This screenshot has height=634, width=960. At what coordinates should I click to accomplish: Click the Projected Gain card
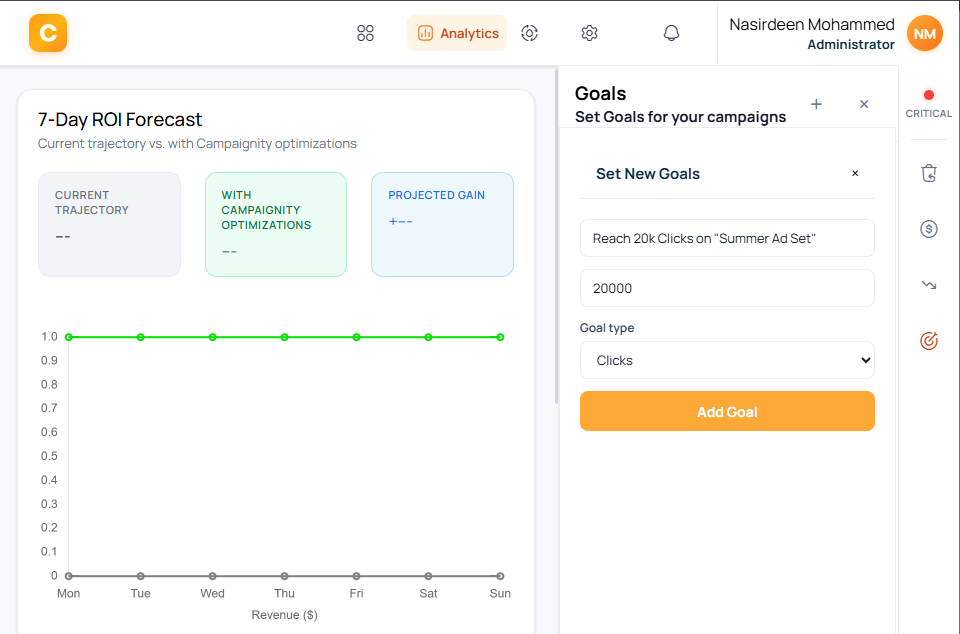[x=442, y=224]
